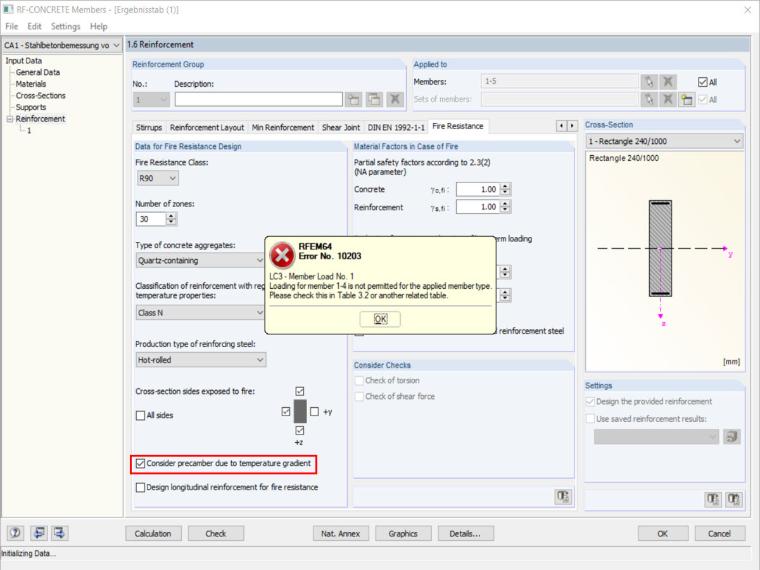Create new set of members icon
The image size is (760, 570).
coord(687,100)
